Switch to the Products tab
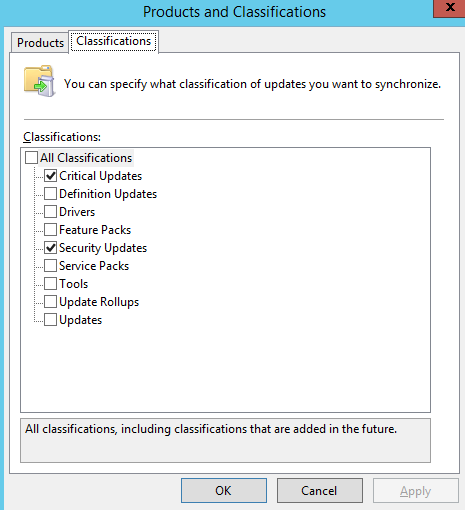Screen dimensions: 465x510 40,43
